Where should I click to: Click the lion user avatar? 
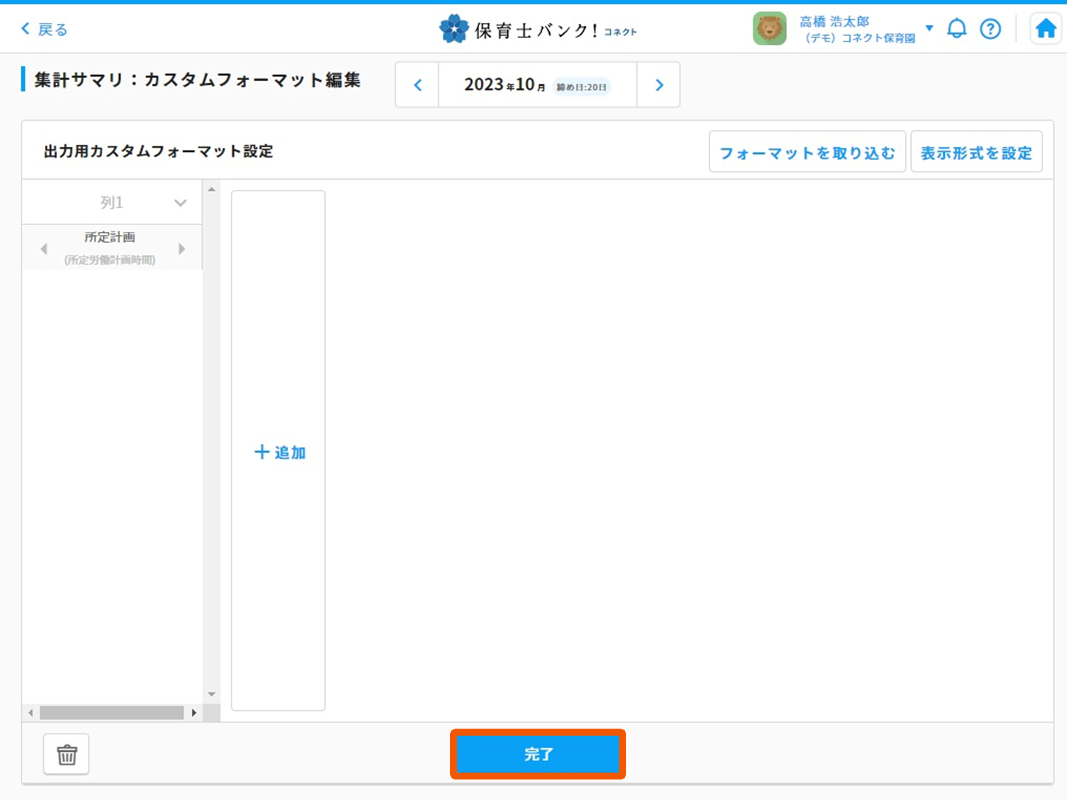[769, 29]
